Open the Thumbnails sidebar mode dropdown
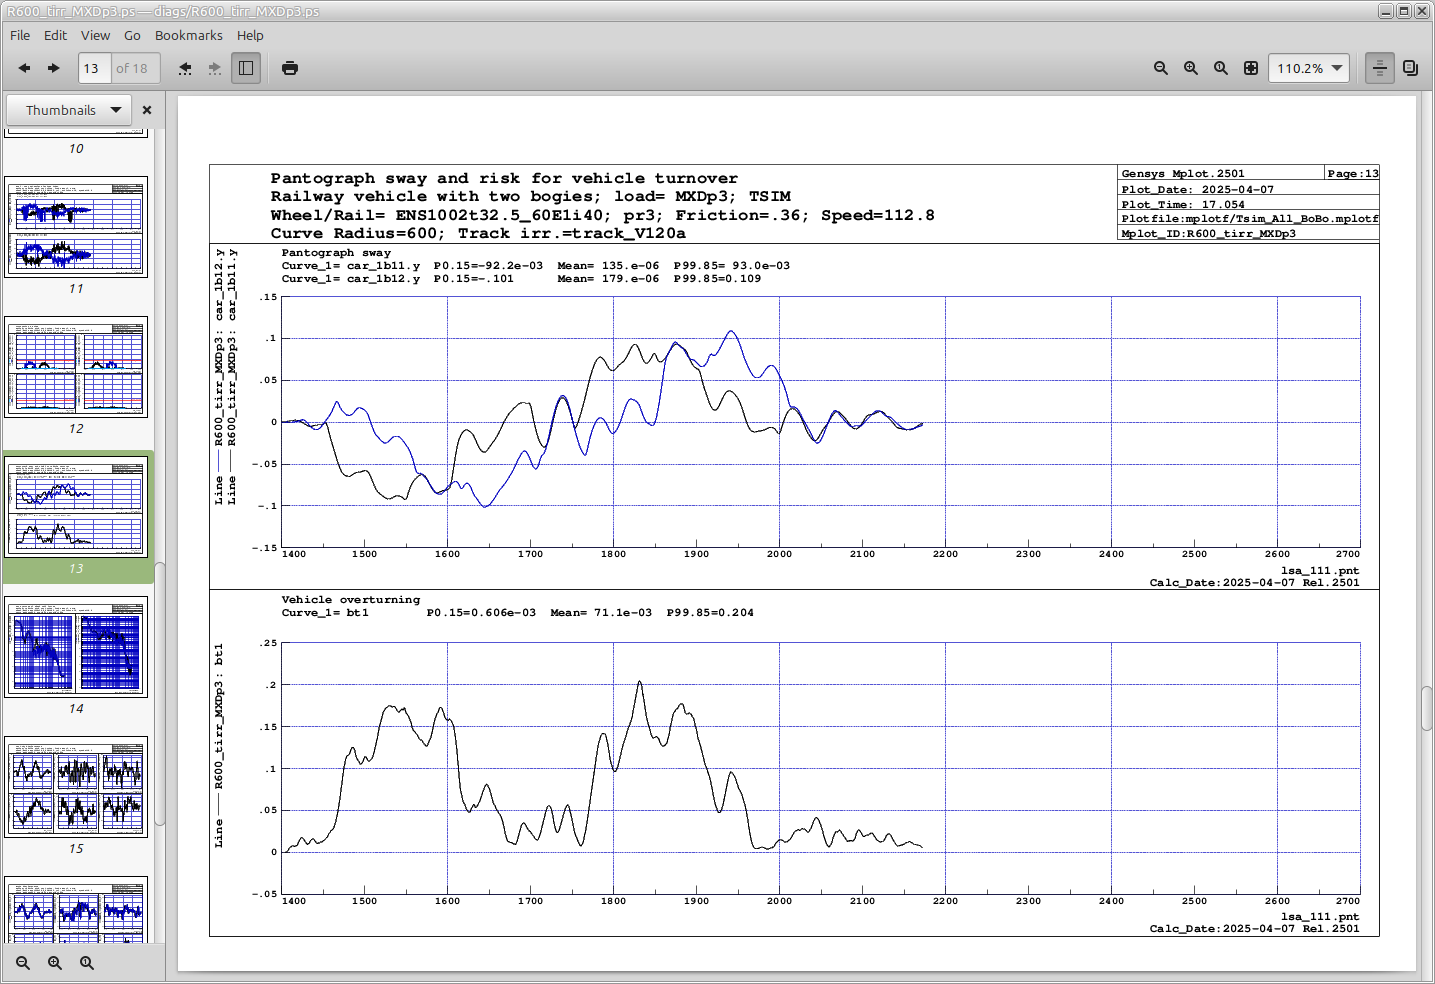The image size is (1435, 984). pyautogui.click(x=70, y=110)
